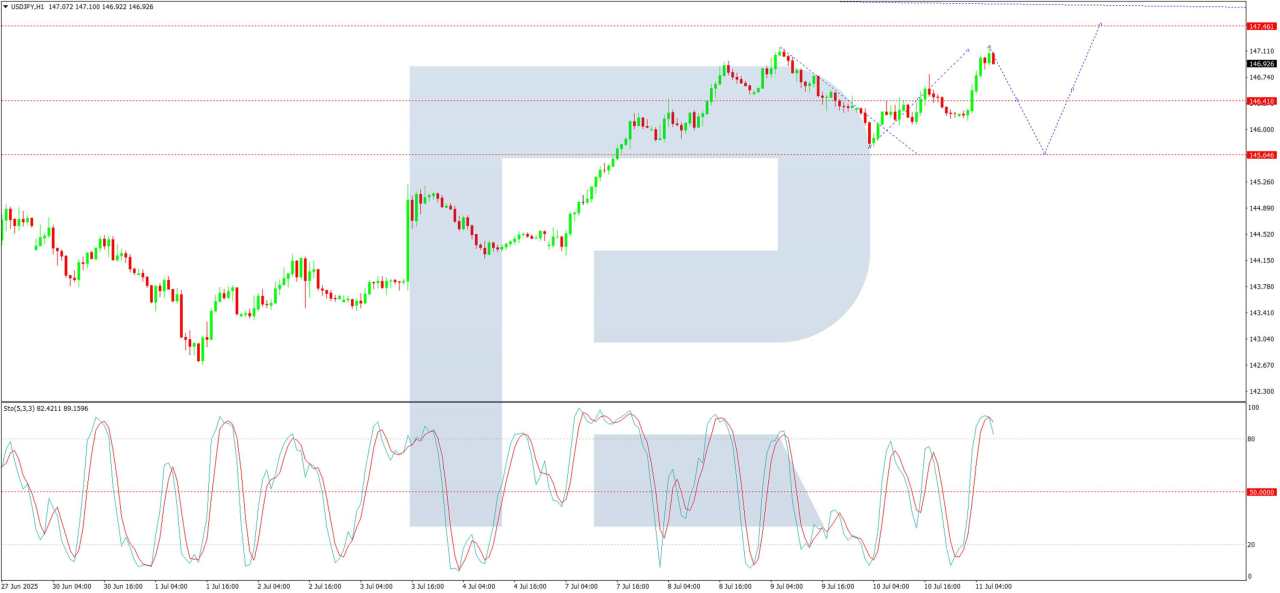1280x593 pixels.
Task: Select the USDJPY,H1 symbol title text
Action: (27, 7)
